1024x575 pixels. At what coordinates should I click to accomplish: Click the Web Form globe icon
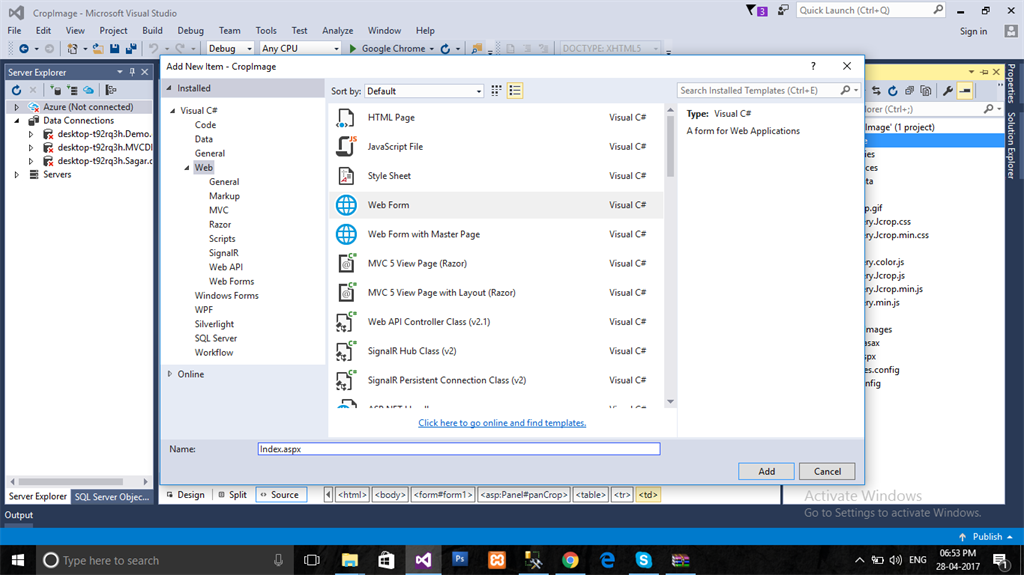pyautogui.click(x=346, y=205)
